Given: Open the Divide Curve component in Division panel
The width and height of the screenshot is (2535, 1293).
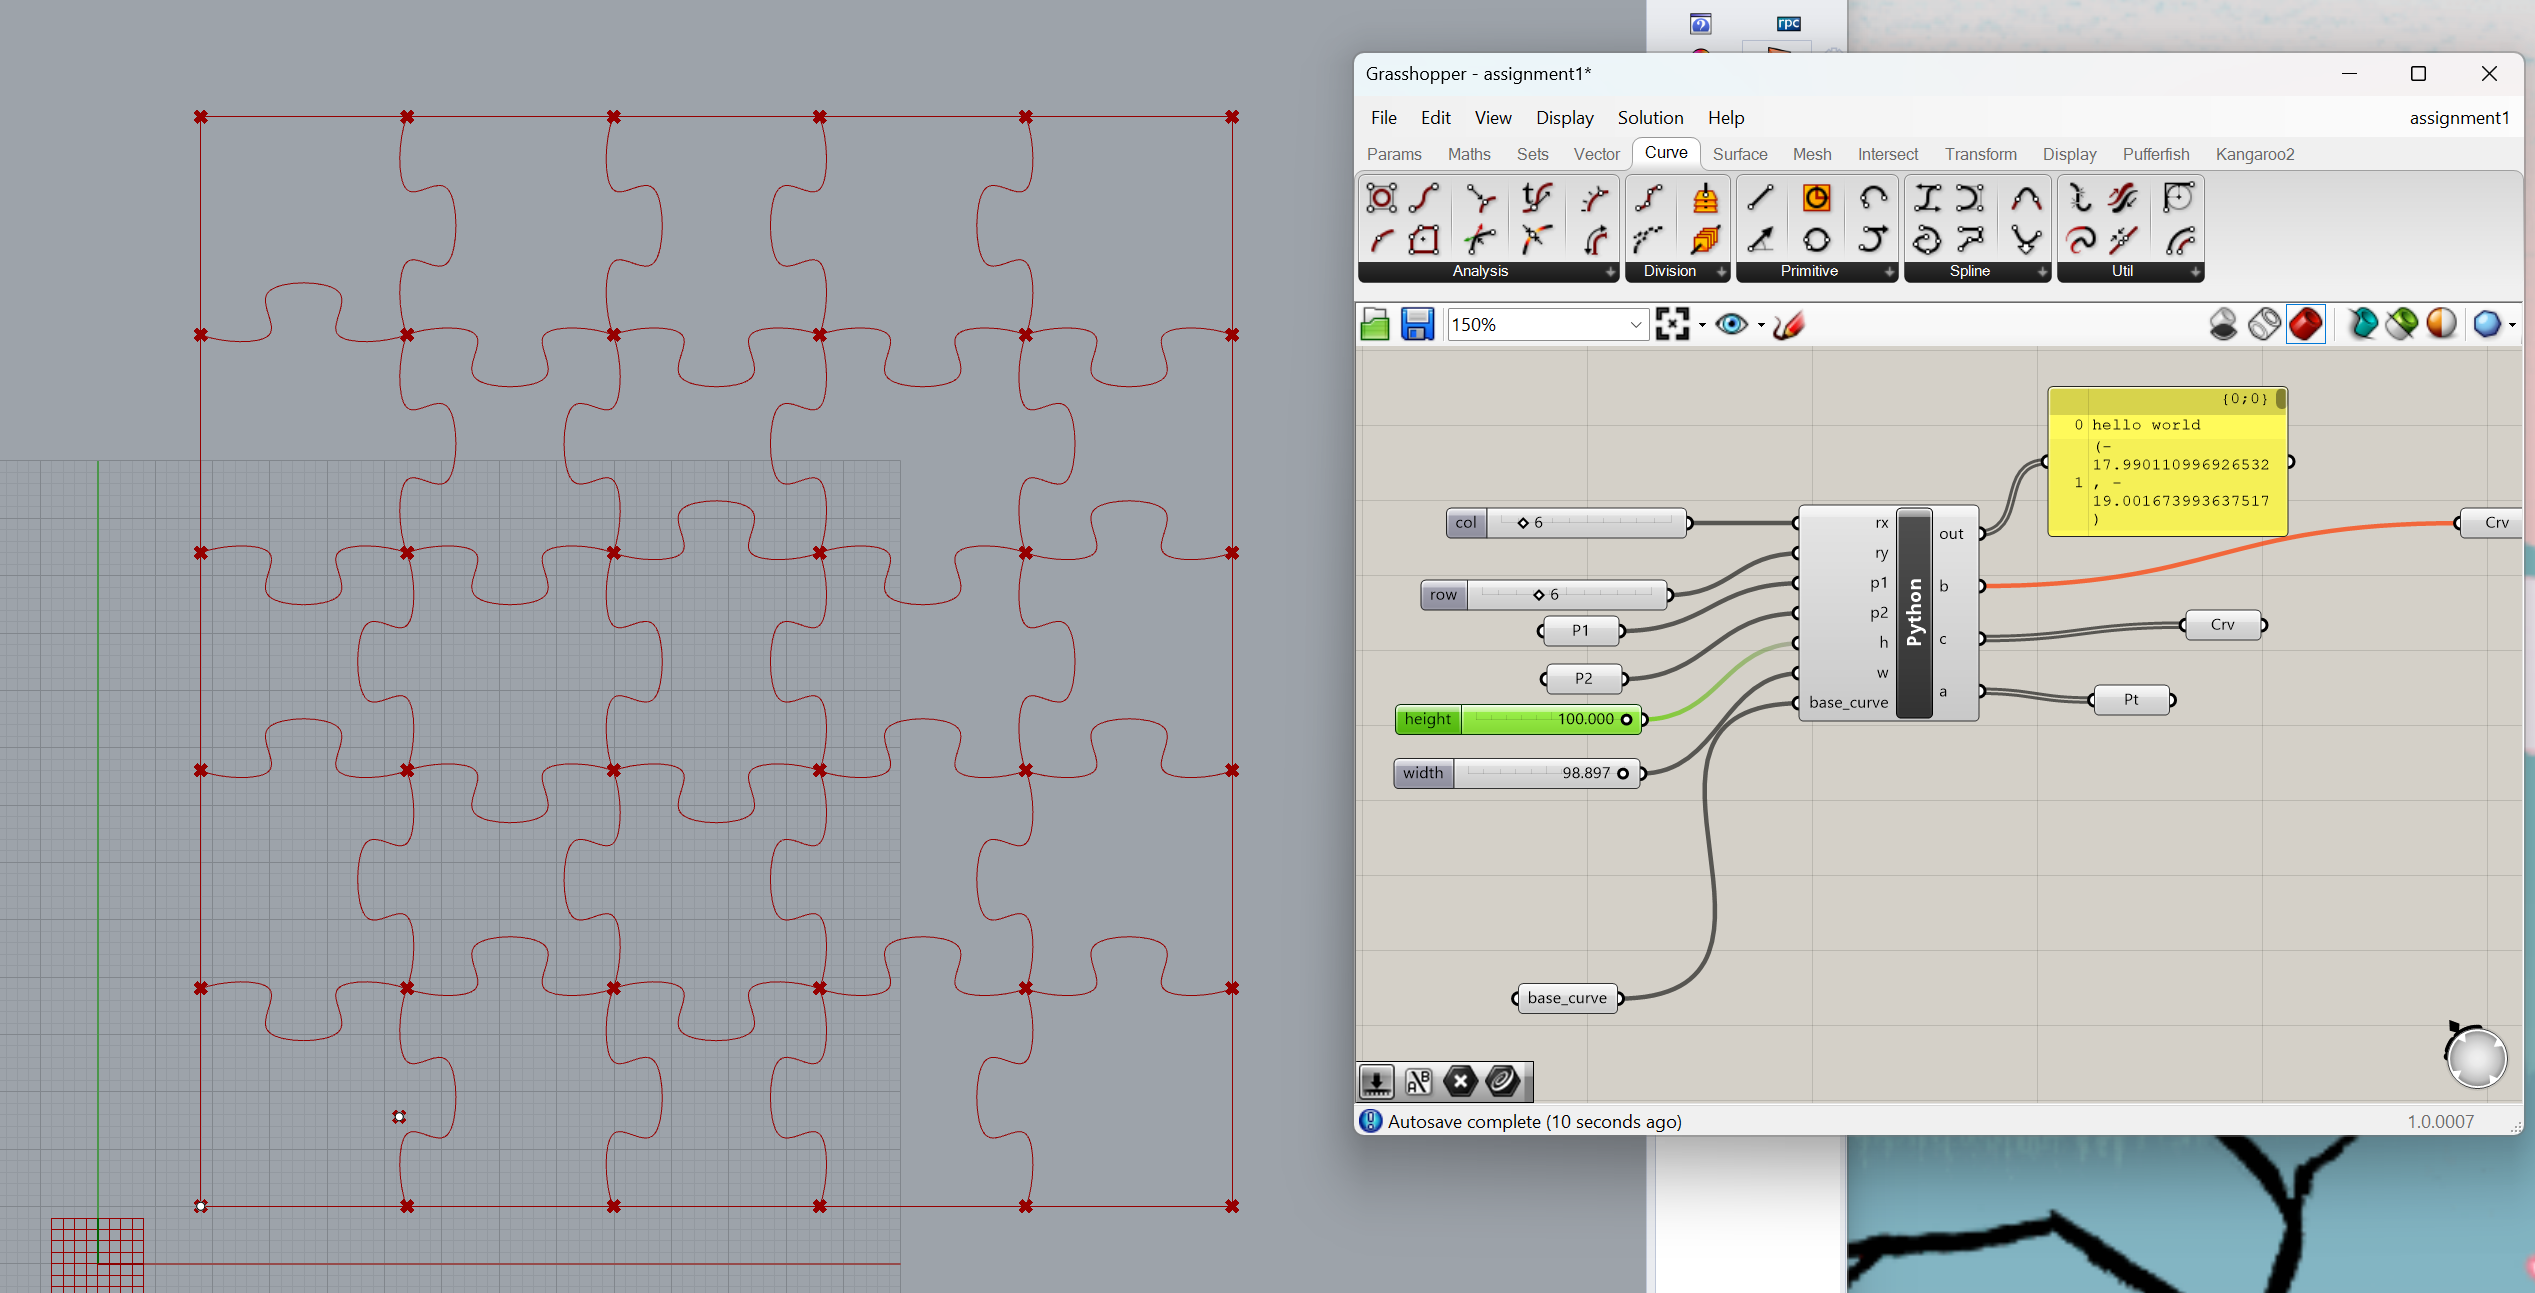Looking at the screenshot, I should (1648, 198).
